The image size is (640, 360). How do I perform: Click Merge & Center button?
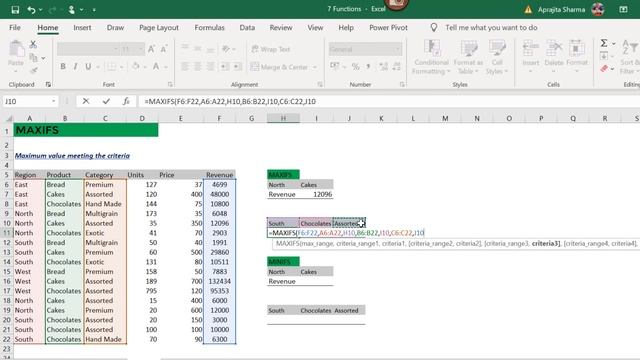(x=280, y=67)
